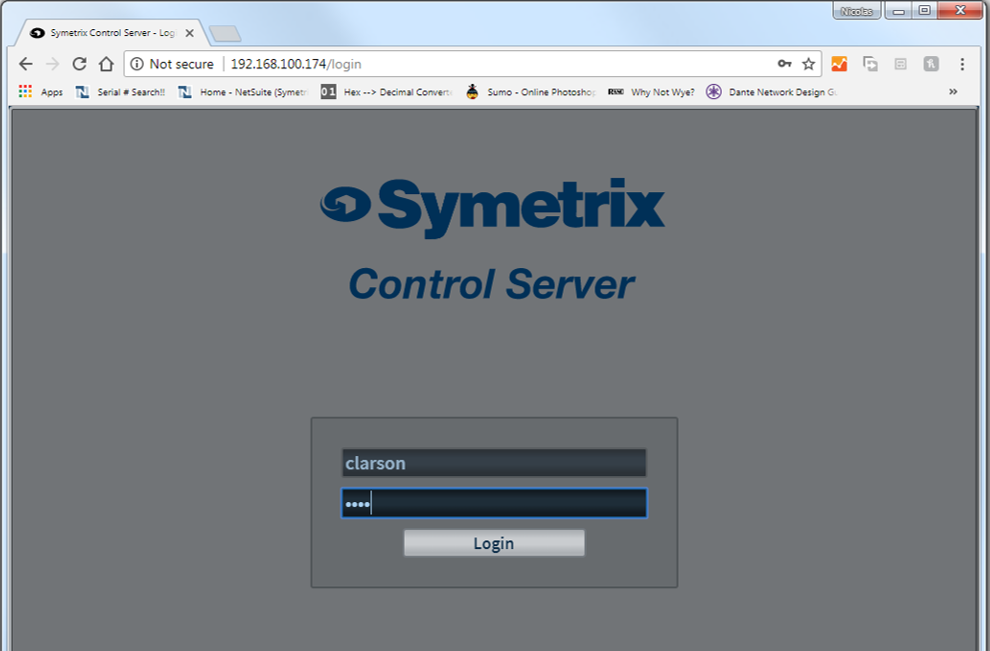View the Not secure site info icon

[x=137, y=64]
